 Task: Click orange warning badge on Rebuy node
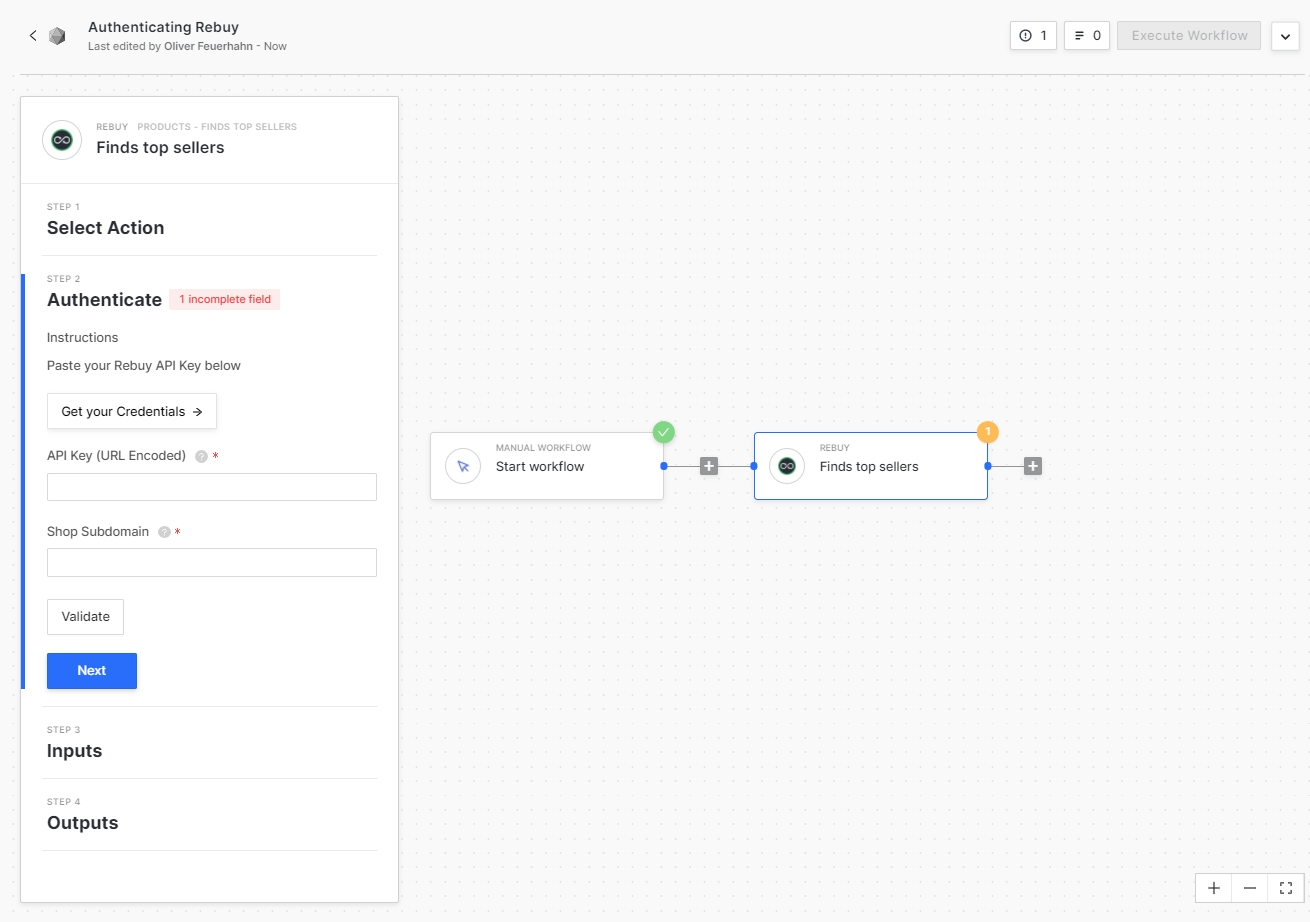(988, 432)
